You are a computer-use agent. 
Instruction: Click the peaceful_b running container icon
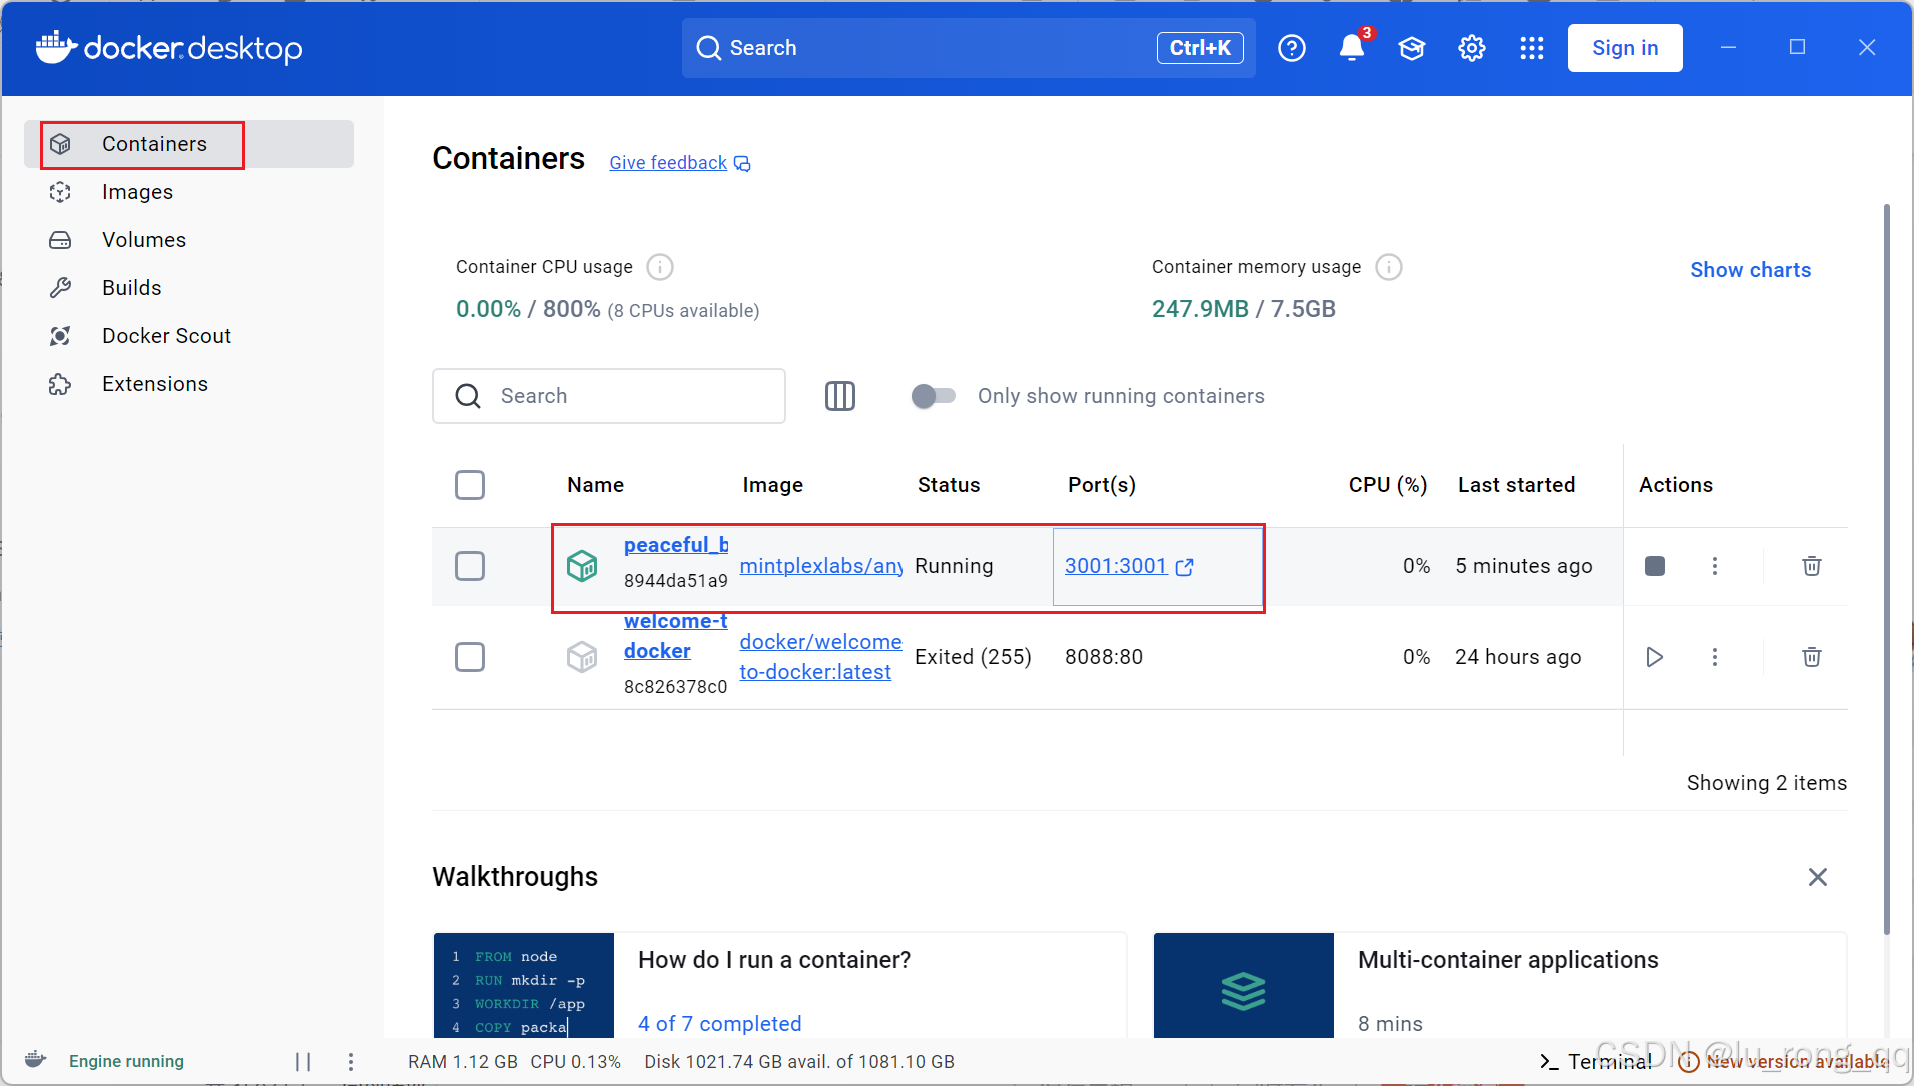point(582,566)
